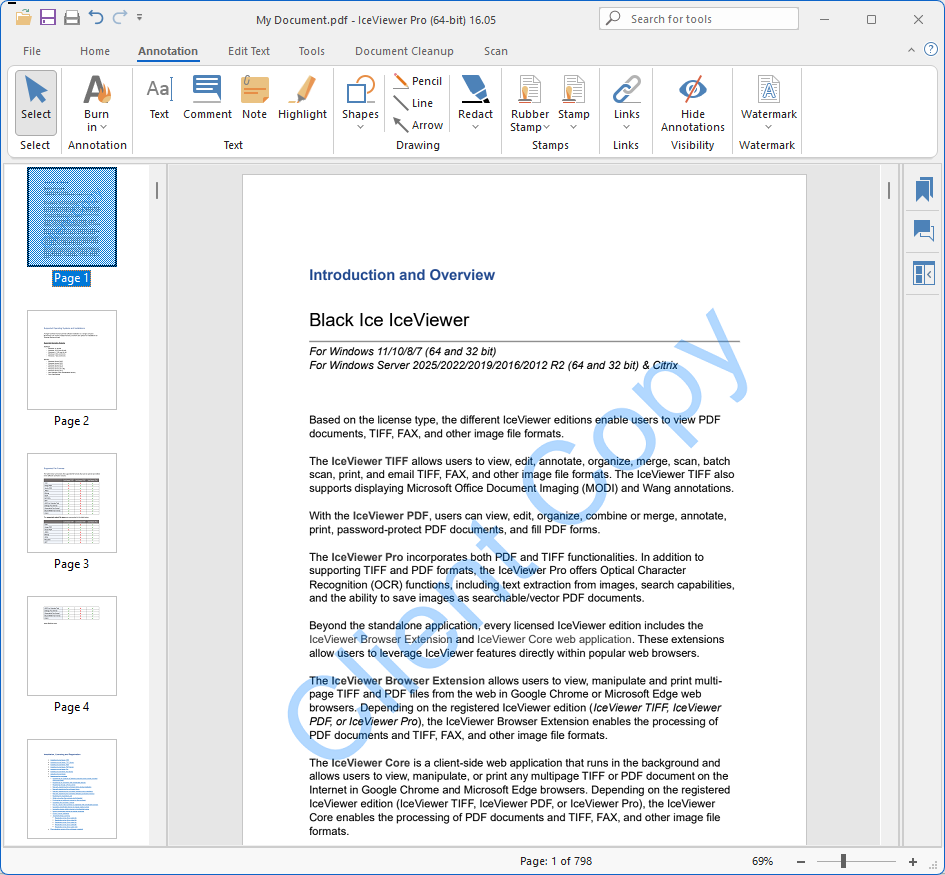Expand the Shapes dropdown arrow
This screenshot has height=875, width=945.
pyautogui.click(x=360, y=127)
